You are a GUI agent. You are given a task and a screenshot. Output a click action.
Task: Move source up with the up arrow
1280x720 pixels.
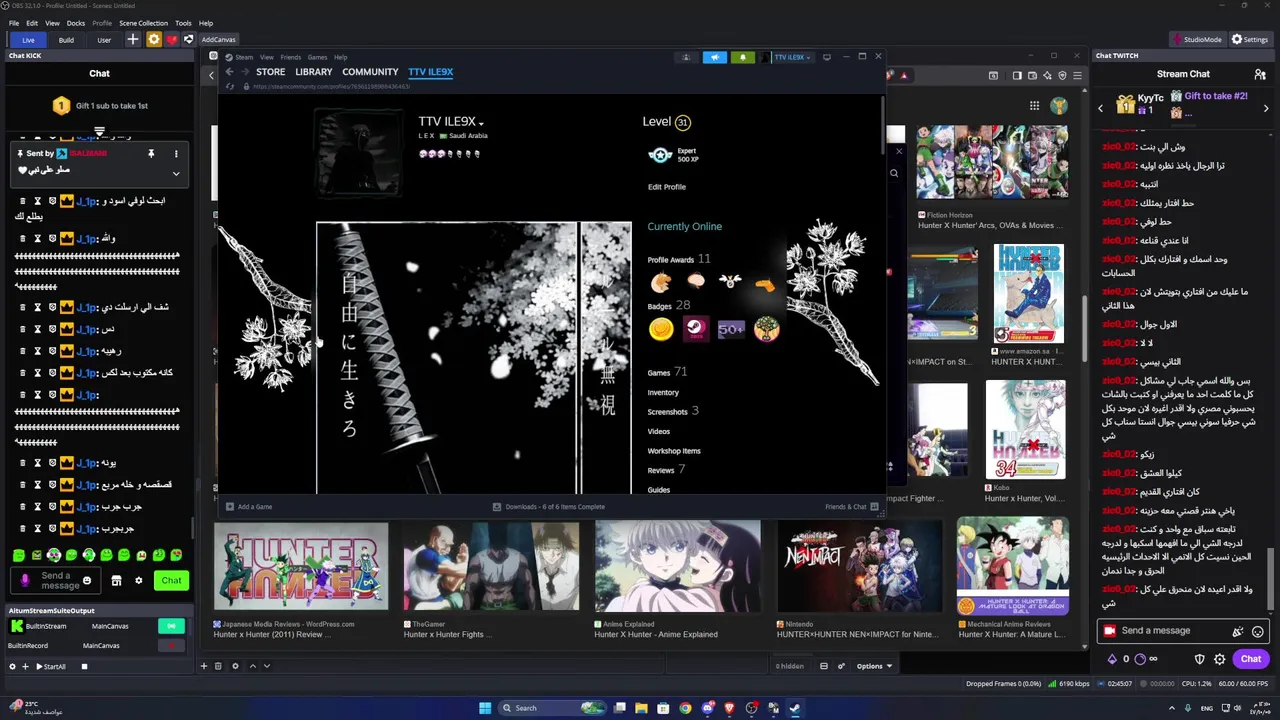[252, 666]
